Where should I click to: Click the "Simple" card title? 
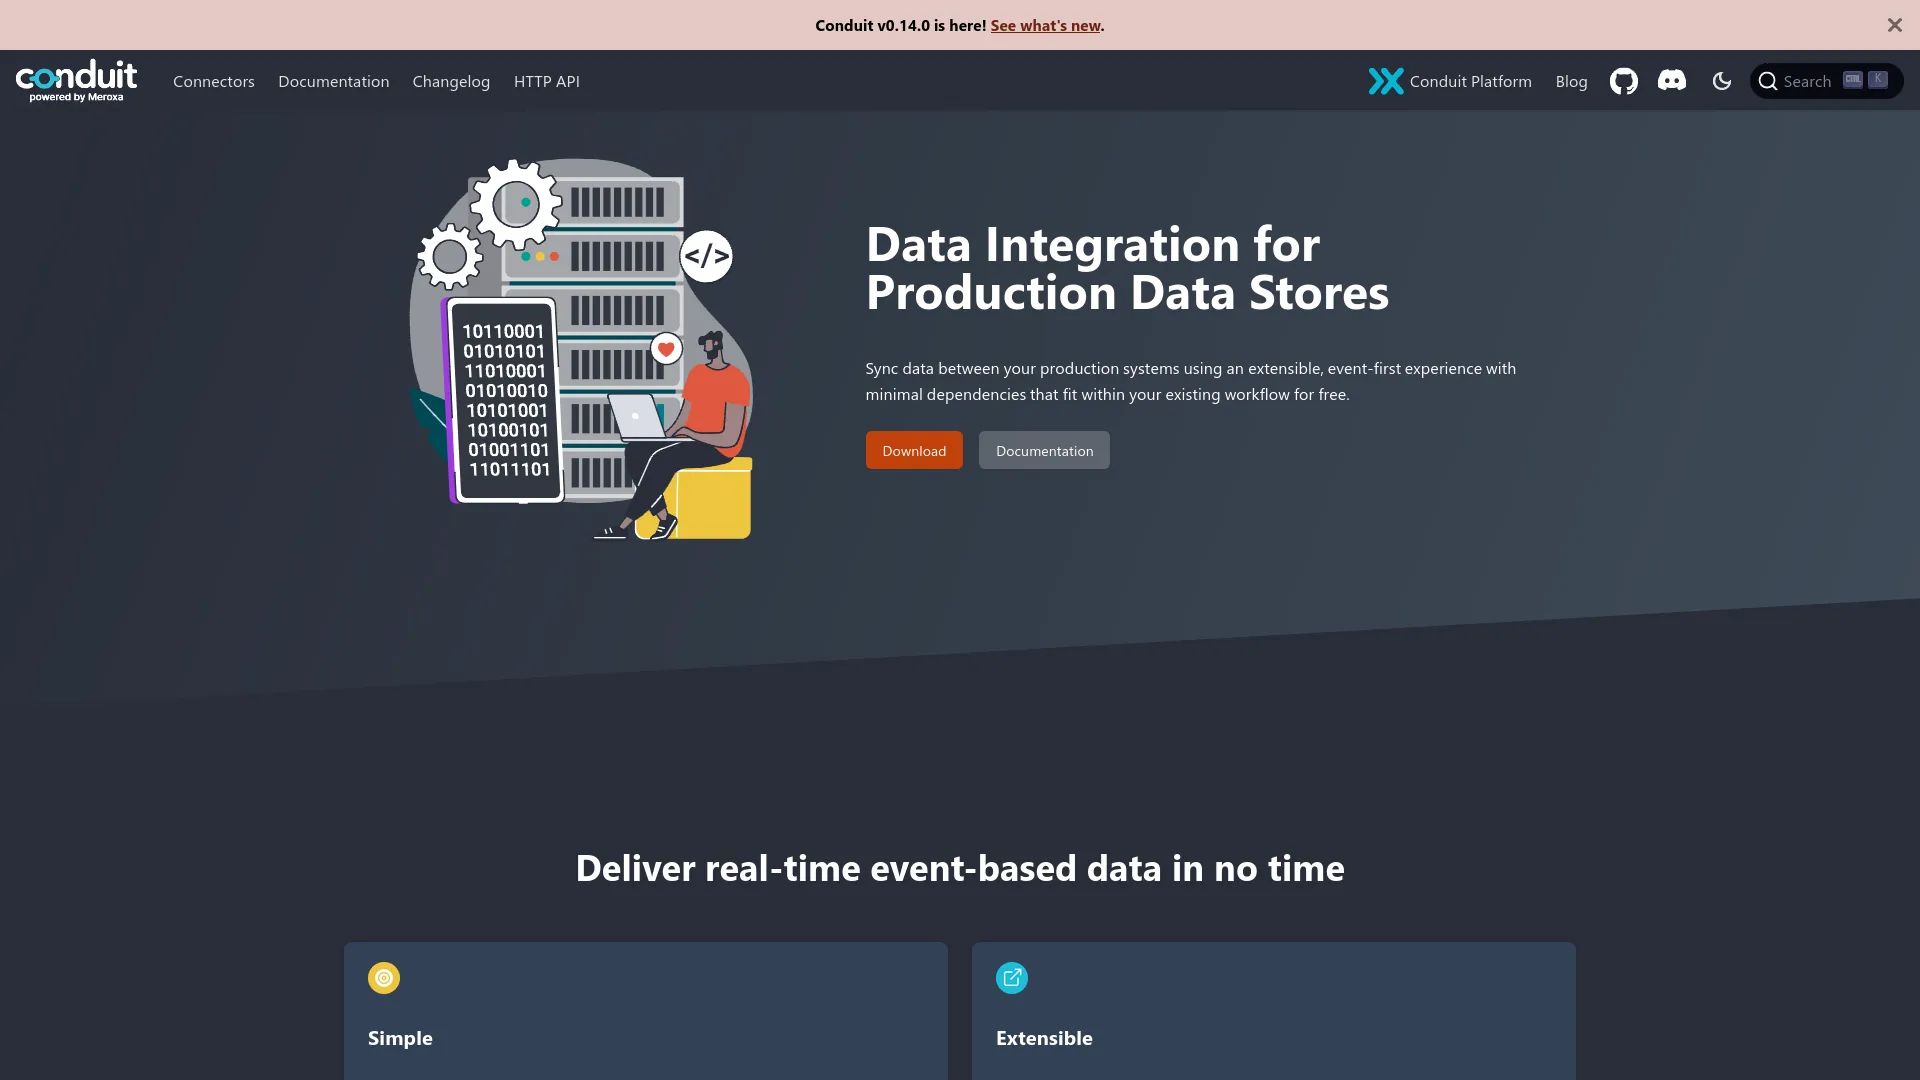tap(400, 1038)
